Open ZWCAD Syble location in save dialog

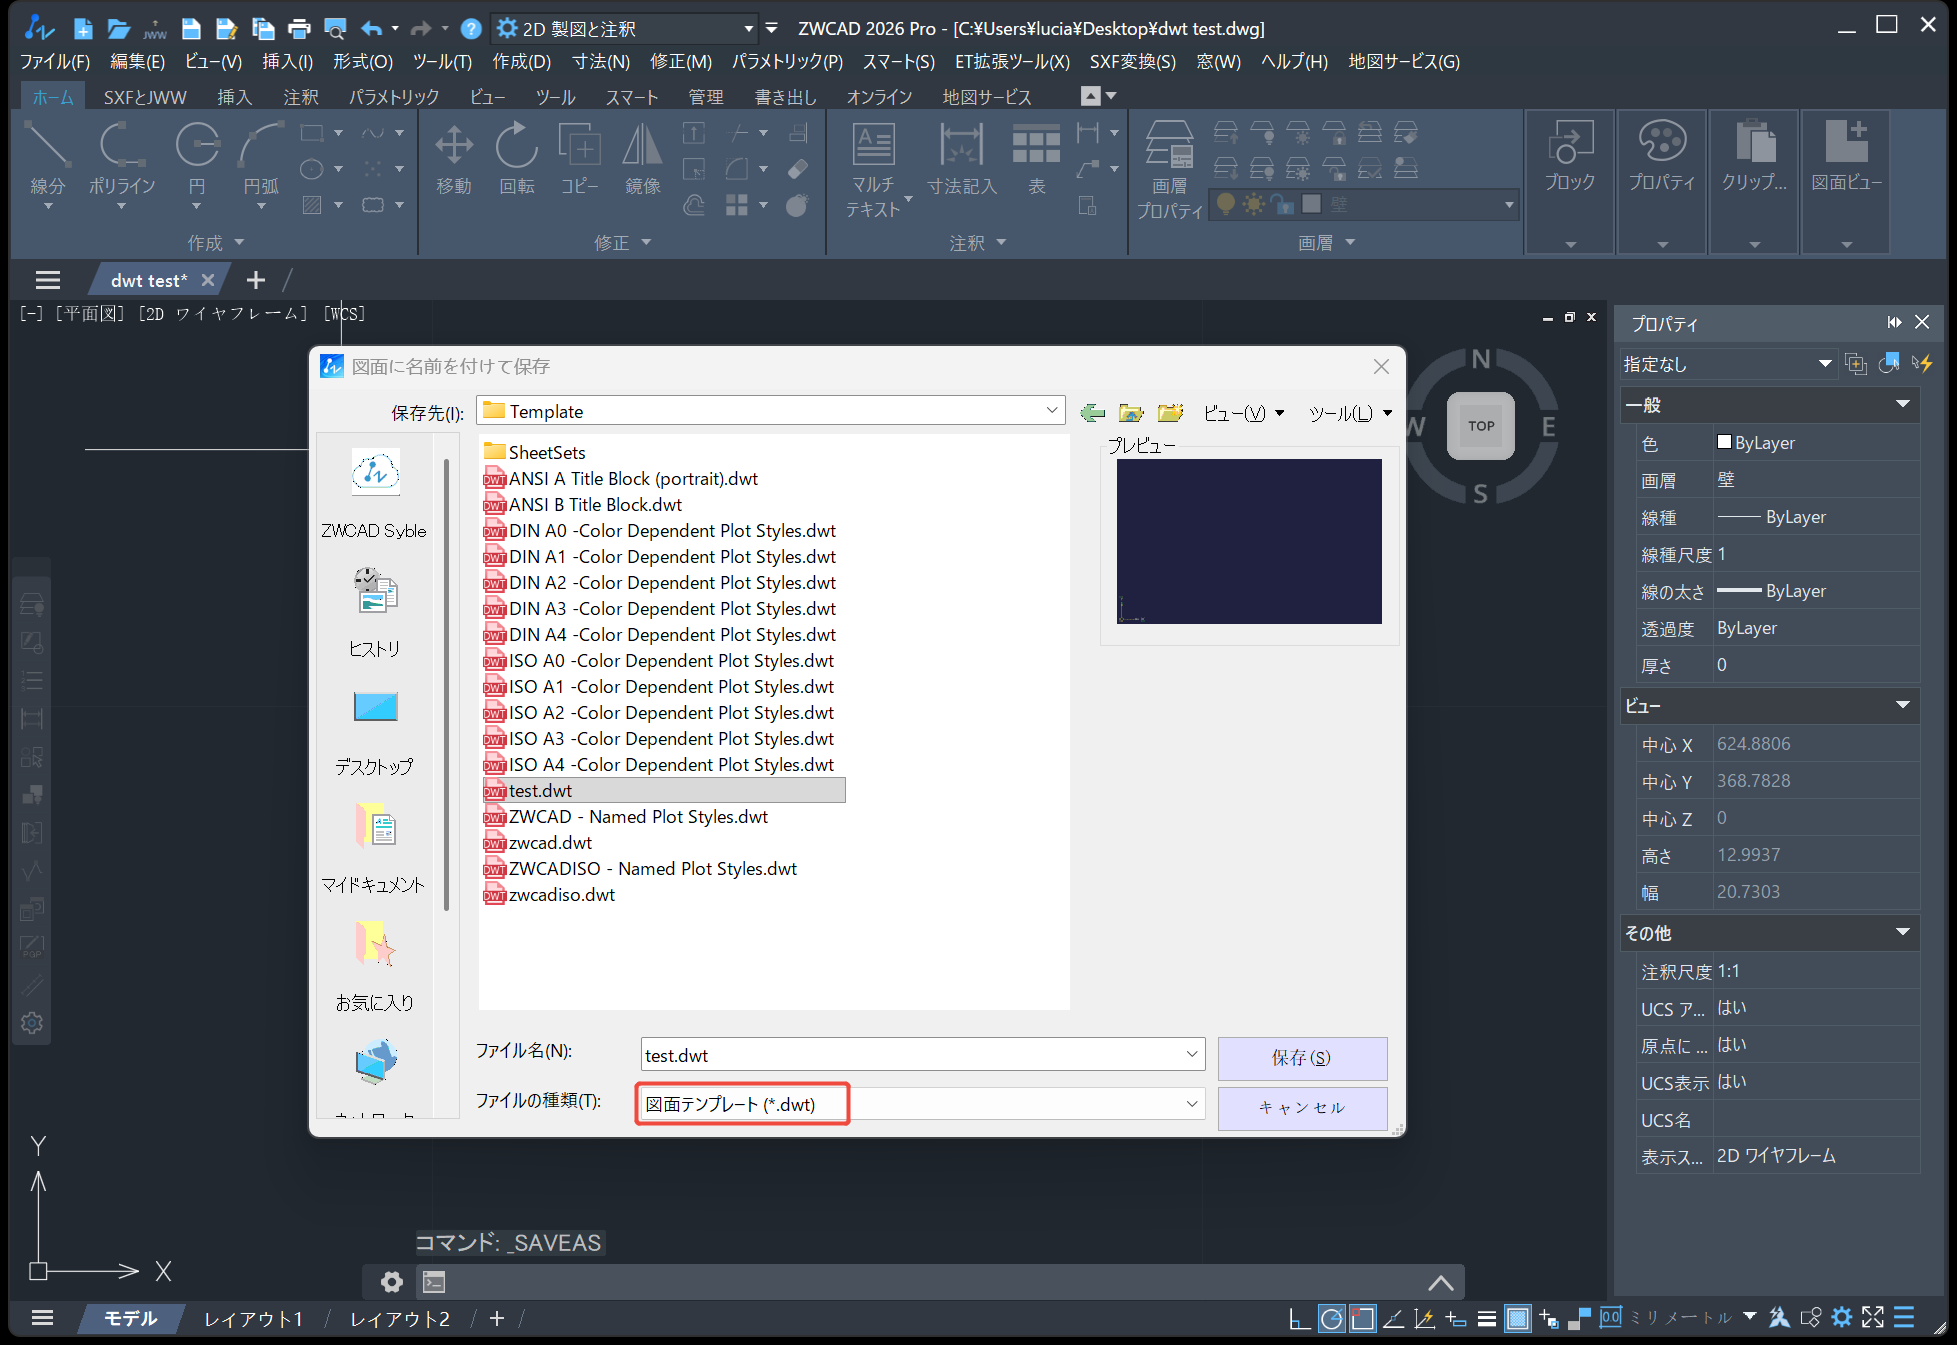pyautogui.click(x=375, y=492)
